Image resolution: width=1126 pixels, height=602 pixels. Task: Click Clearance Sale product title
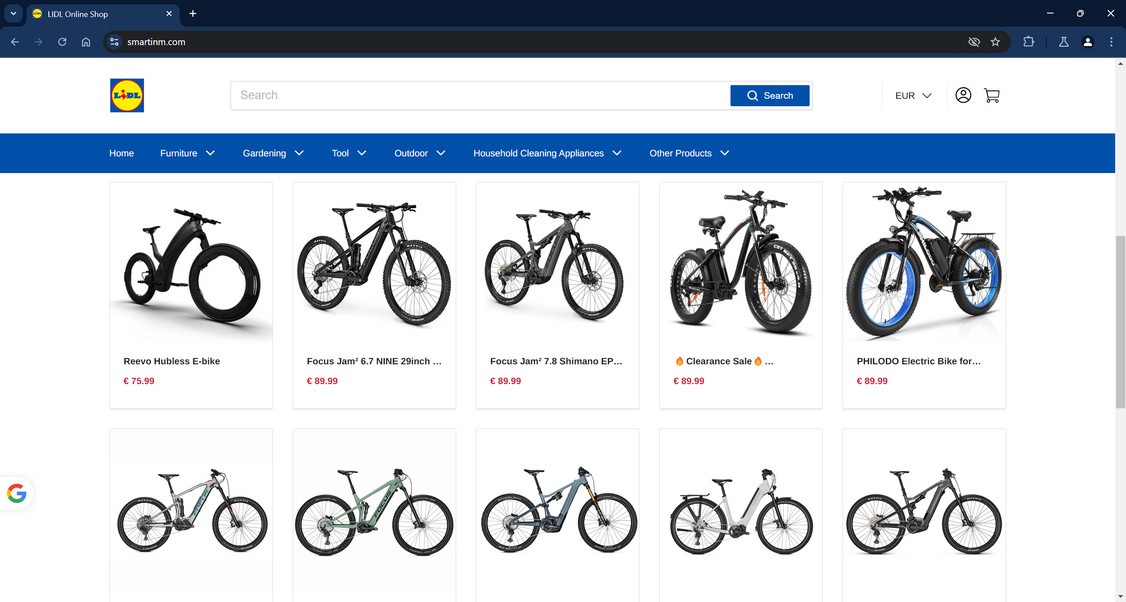pyautogui.click(x=724, y=361)
